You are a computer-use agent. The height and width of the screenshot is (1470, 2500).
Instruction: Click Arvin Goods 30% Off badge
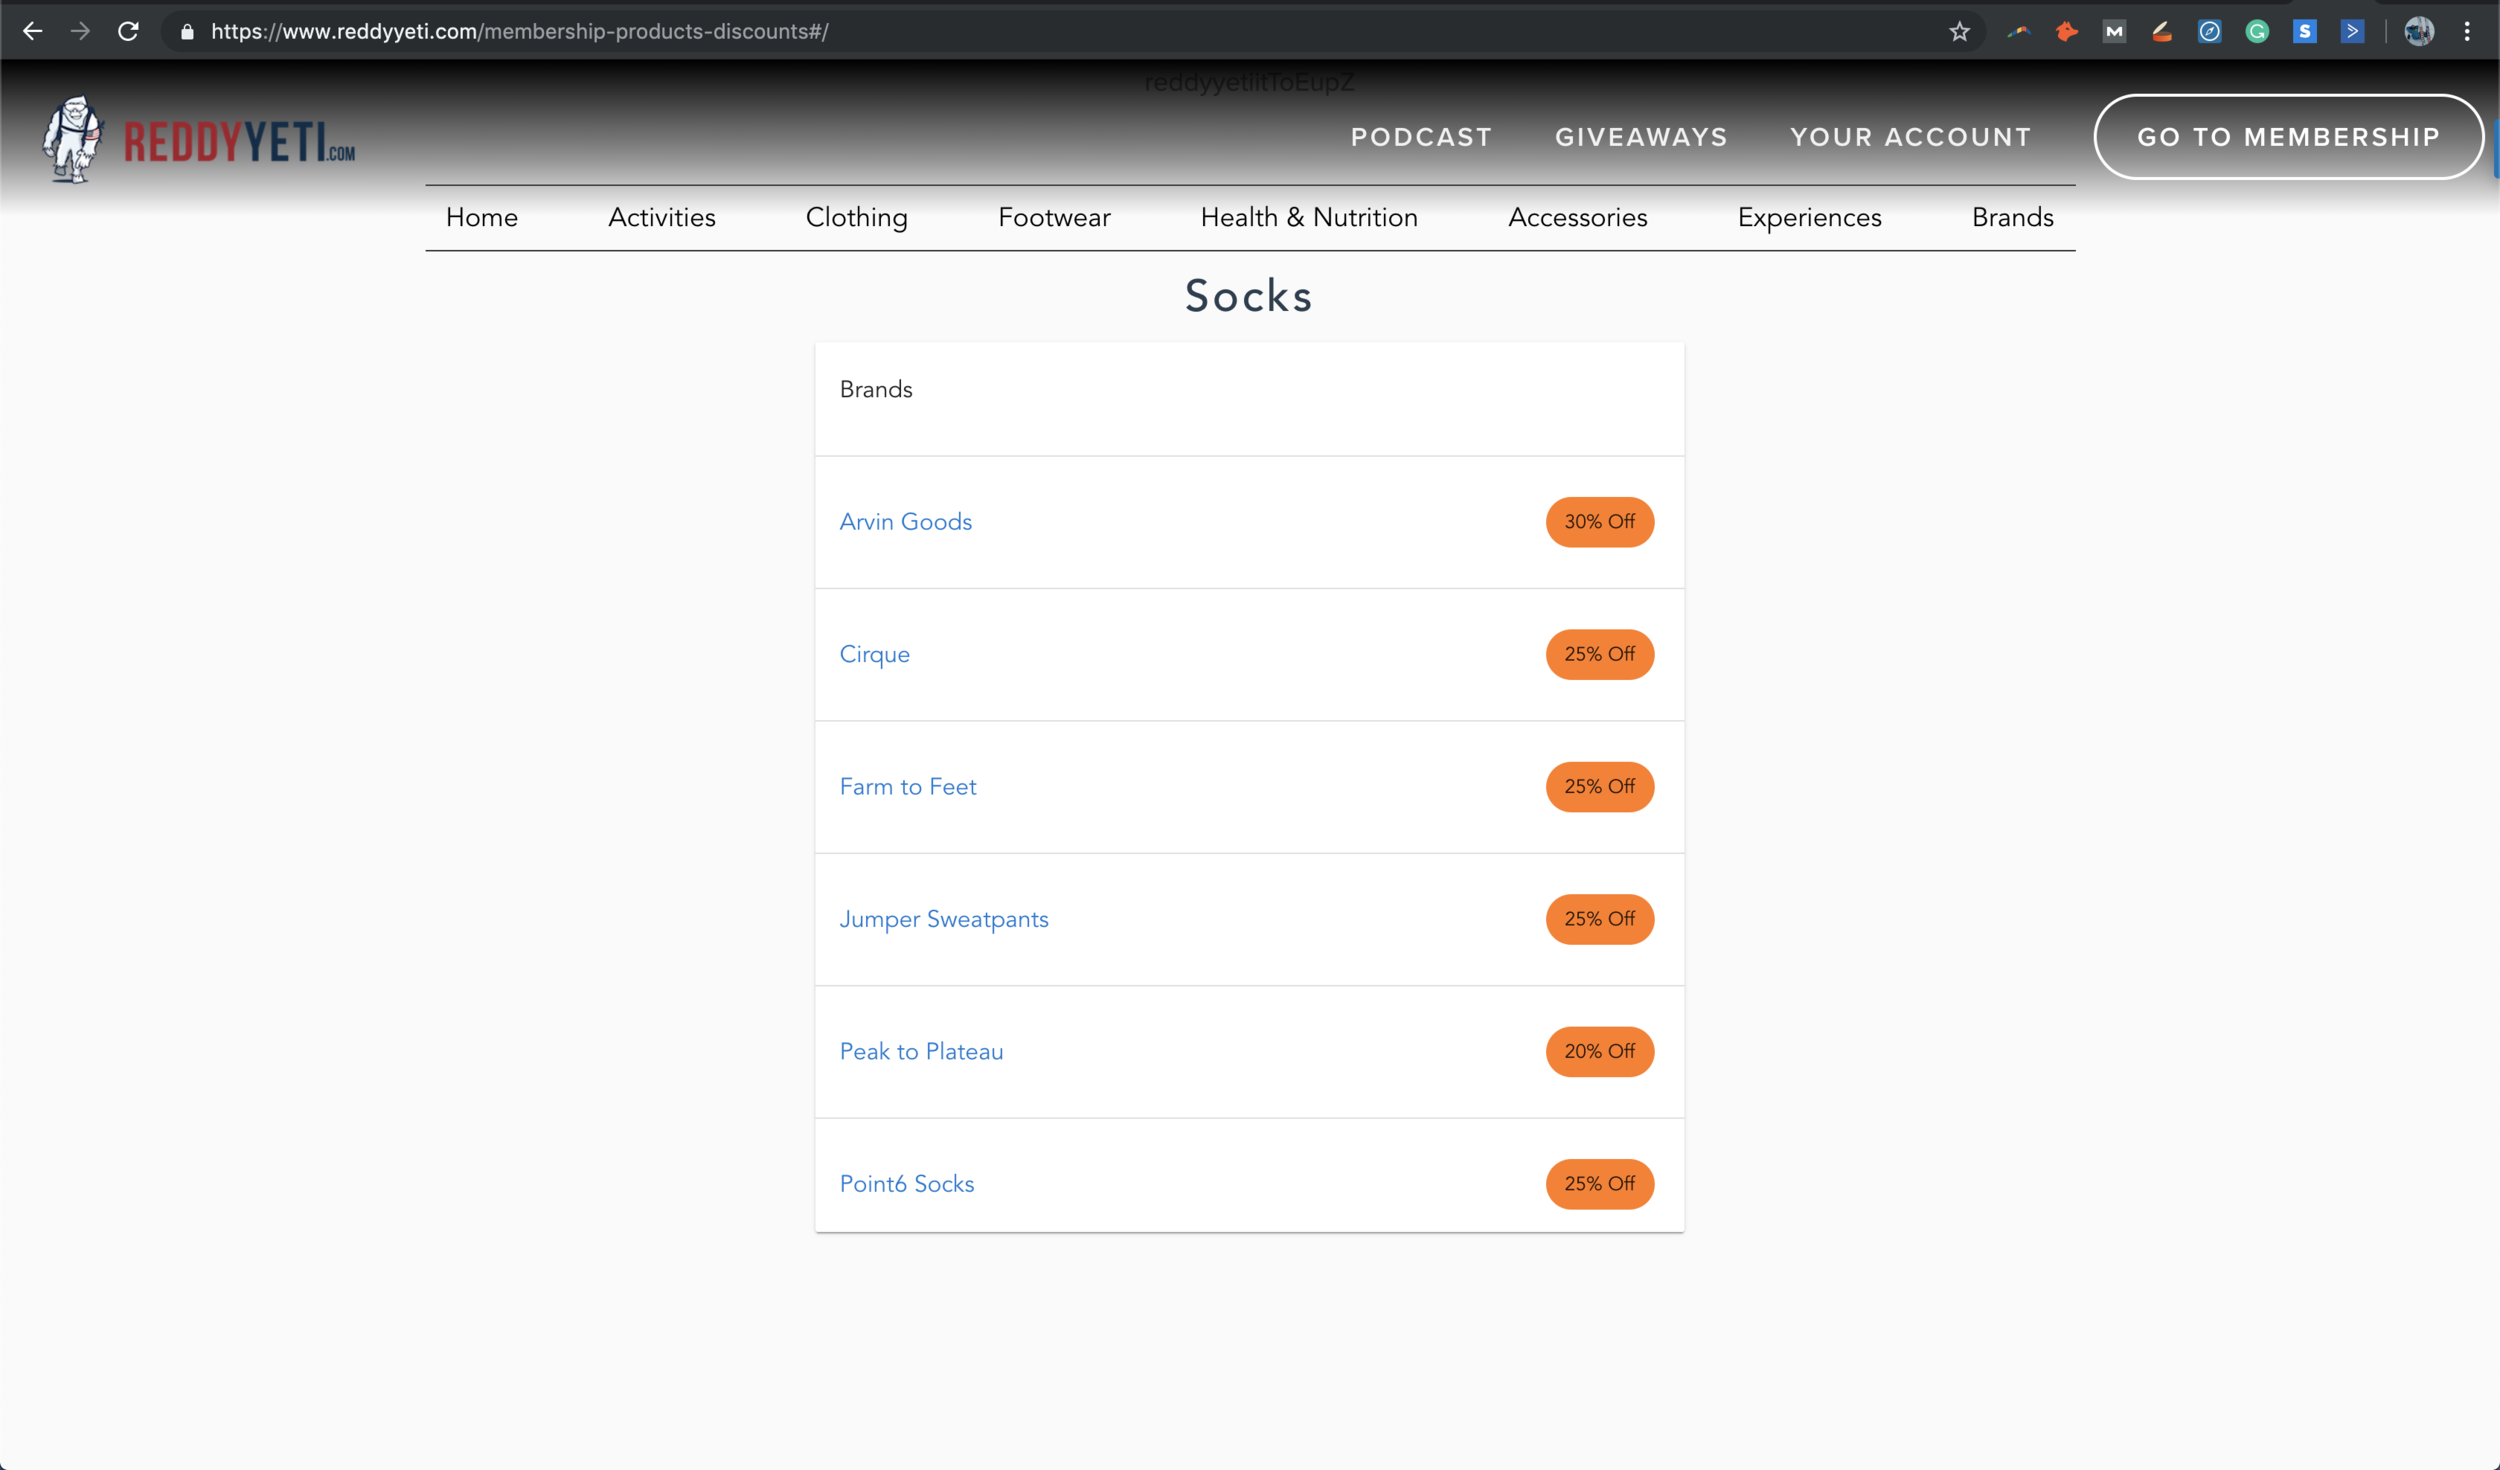pos(1600,522)
